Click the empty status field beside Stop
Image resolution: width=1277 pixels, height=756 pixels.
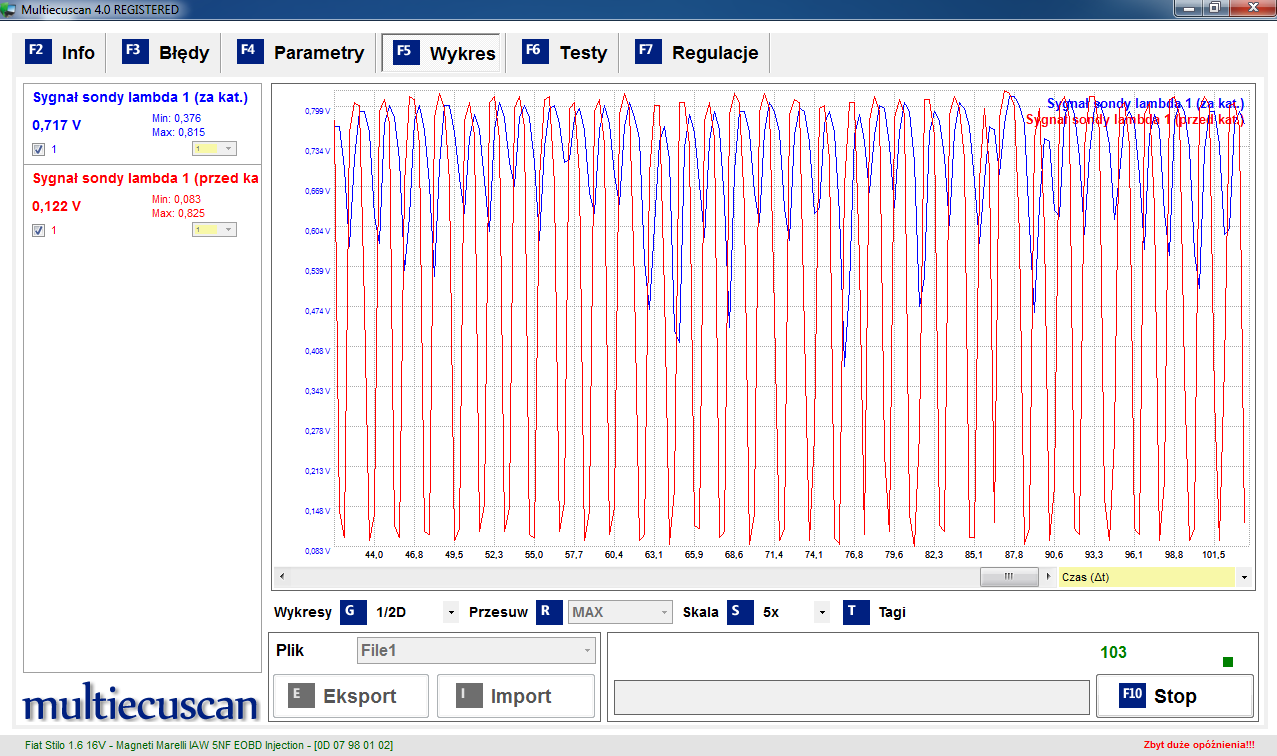click(851, 697)
